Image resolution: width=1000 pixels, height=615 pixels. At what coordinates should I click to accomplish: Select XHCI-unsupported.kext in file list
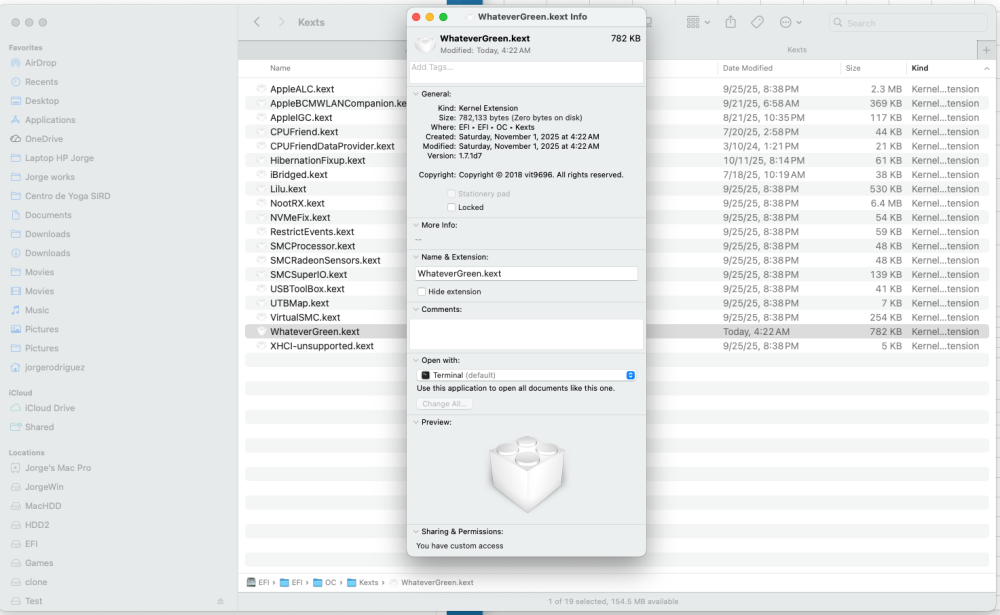point(321,346)
